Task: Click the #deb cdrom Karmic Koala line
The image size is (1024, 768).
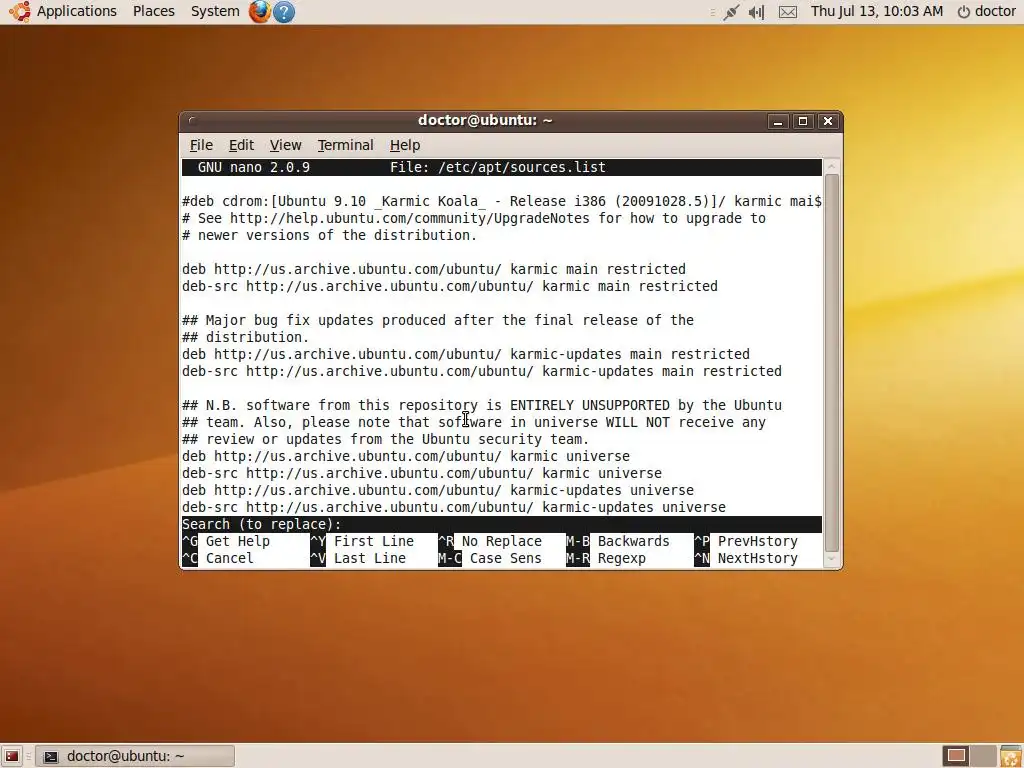Action: pos(502,201)
